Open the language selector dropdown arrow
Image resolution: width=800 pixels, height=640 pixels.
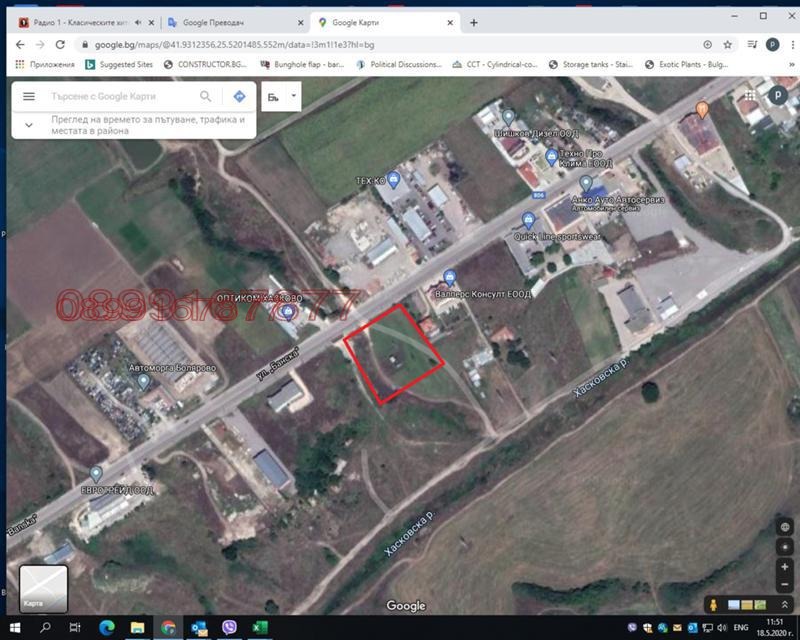pyautogui.click(x=291, y=96)
